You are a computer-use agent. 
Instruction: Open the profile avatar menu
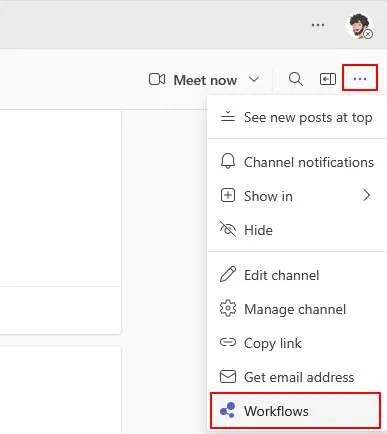click(x=359, y=26)
